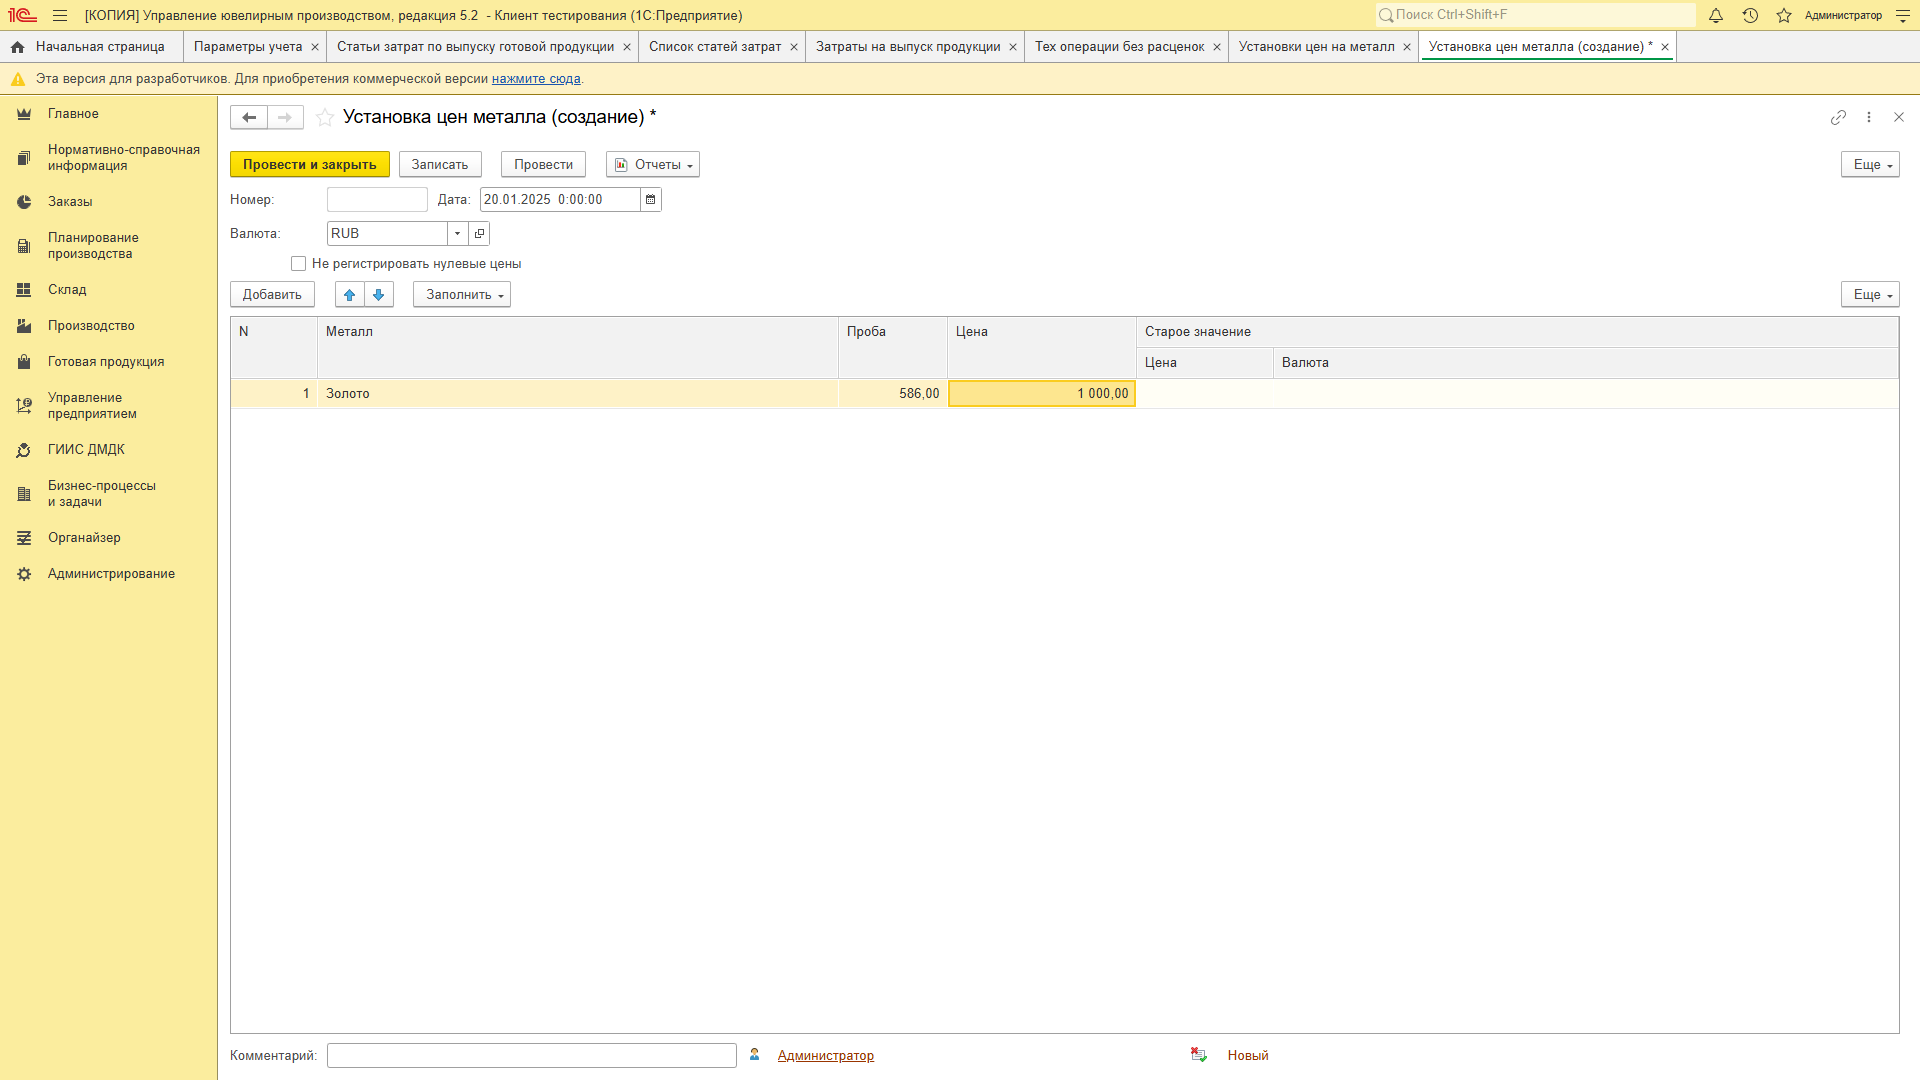This screenshot has height=1080, width=1920.
Task: Open form's three-dot options menu
Action: coord(1869,117)
